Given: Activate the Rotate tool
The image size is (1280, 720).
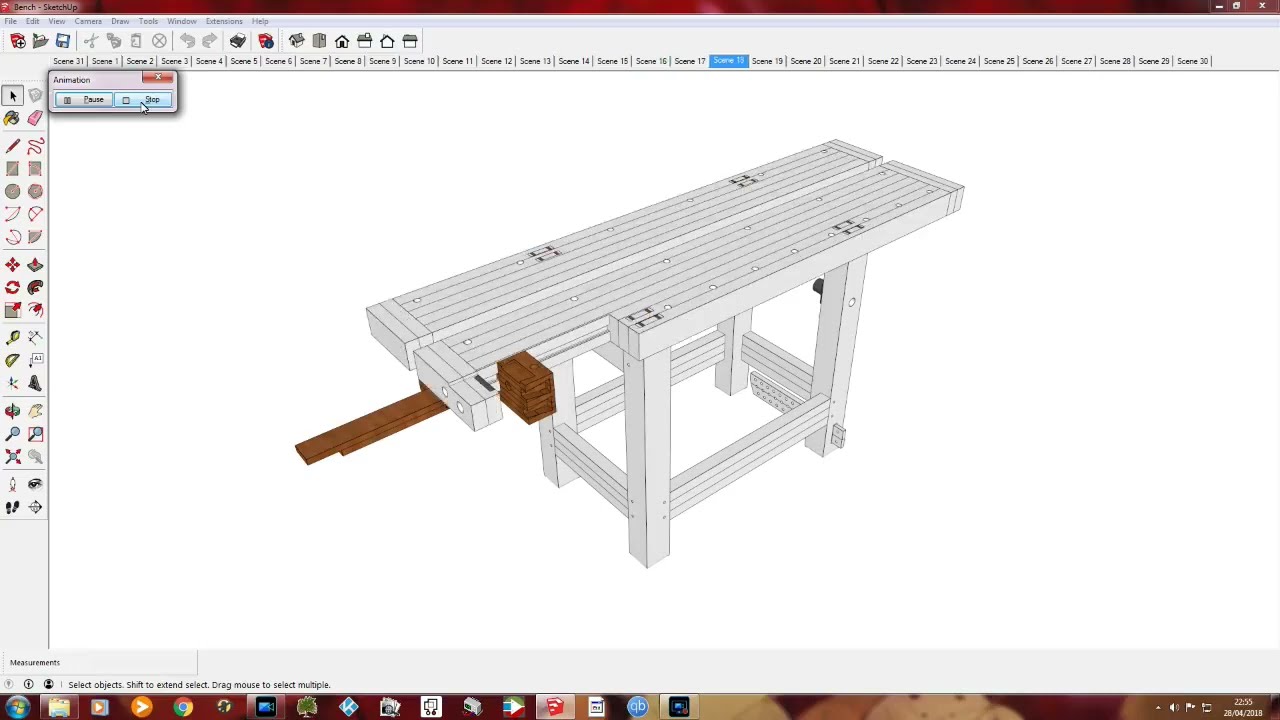Looking at the screenshot, I should coord(13,287).
